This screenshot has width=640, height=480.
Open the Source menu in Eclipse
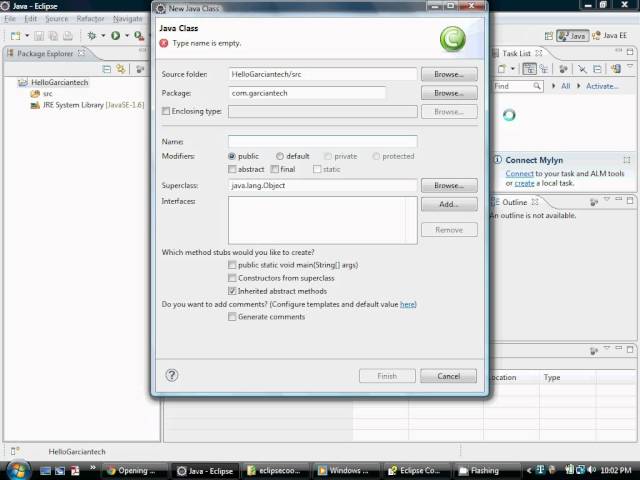pyautogui.click(x=56, y=19)
